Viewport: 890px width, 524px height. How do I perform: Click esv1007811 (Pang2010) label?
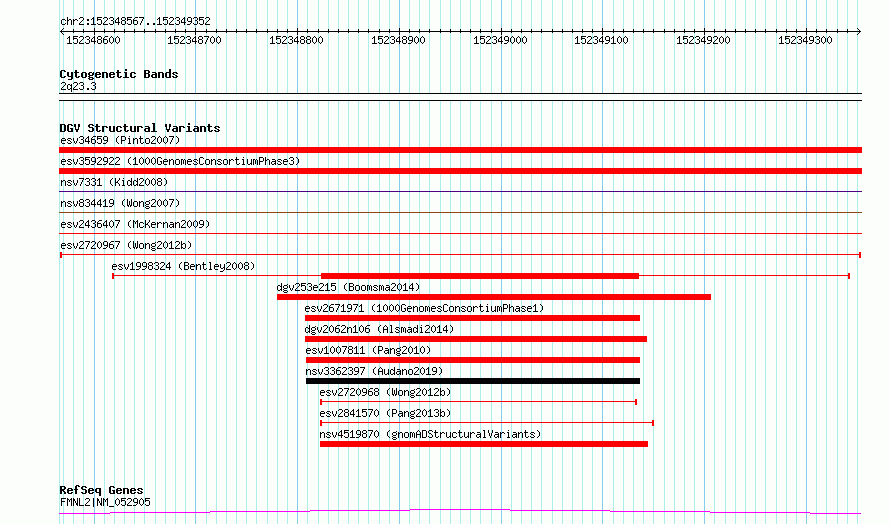coord(368,350)
